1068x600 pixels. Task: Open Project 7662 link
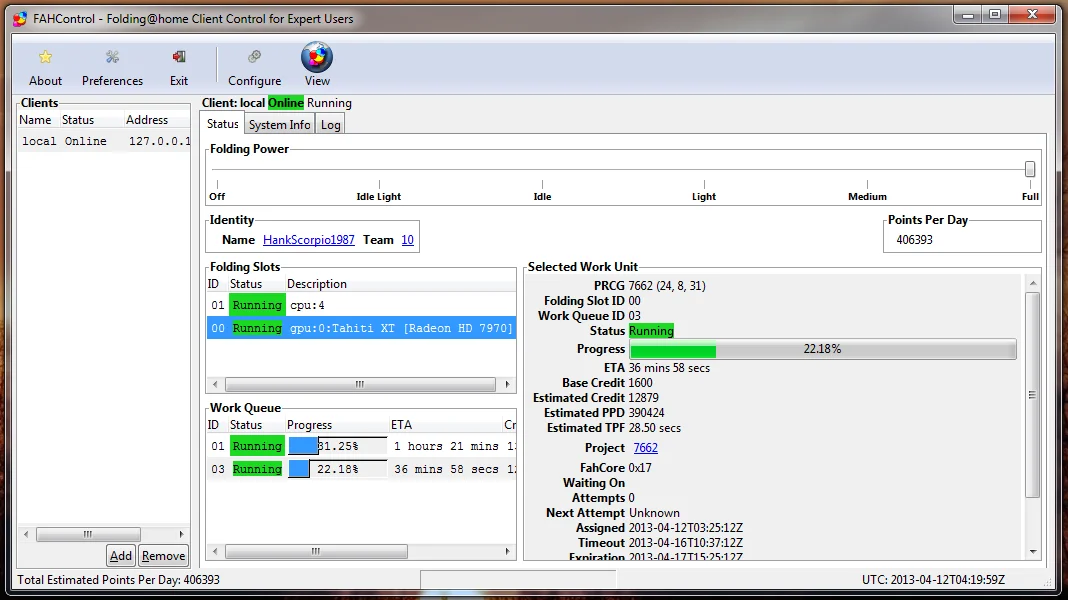point(646,447)
